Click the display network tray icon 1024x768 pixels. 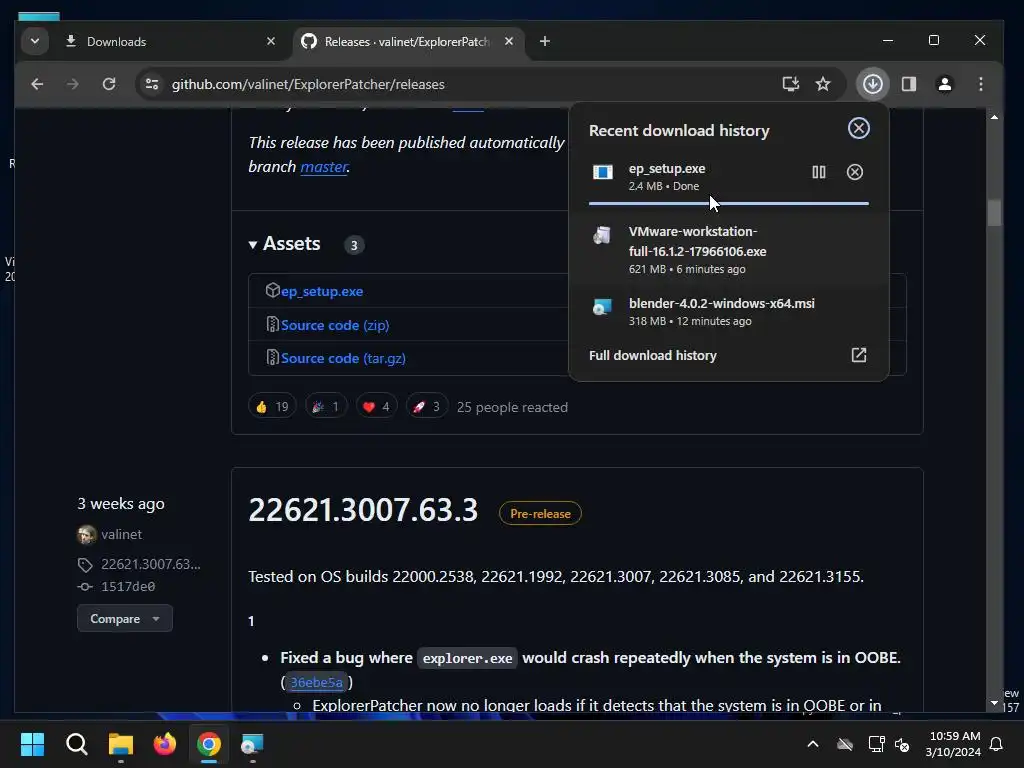876,744
